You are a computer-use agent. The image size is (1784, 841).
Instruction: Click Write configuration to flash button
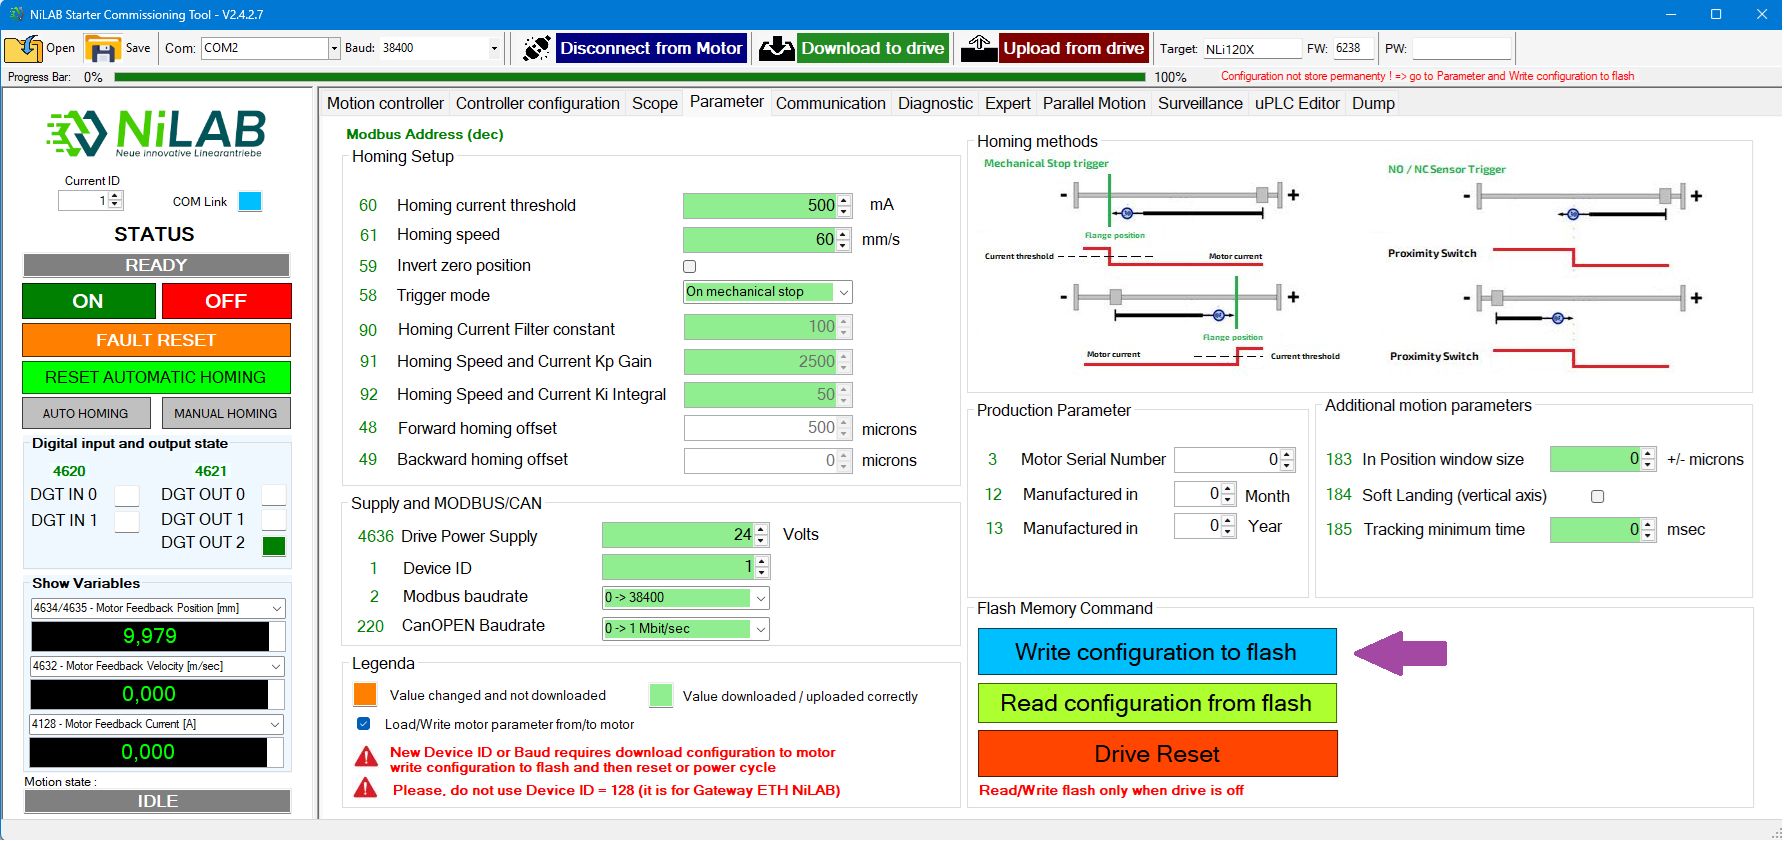(x=1156, y=652)
